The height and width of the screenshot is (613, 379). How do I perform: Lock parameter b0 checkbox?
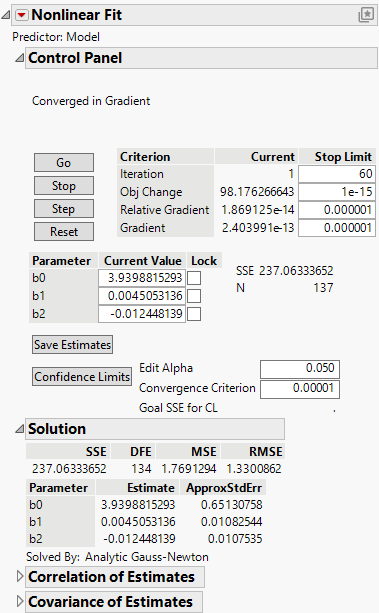194,278
